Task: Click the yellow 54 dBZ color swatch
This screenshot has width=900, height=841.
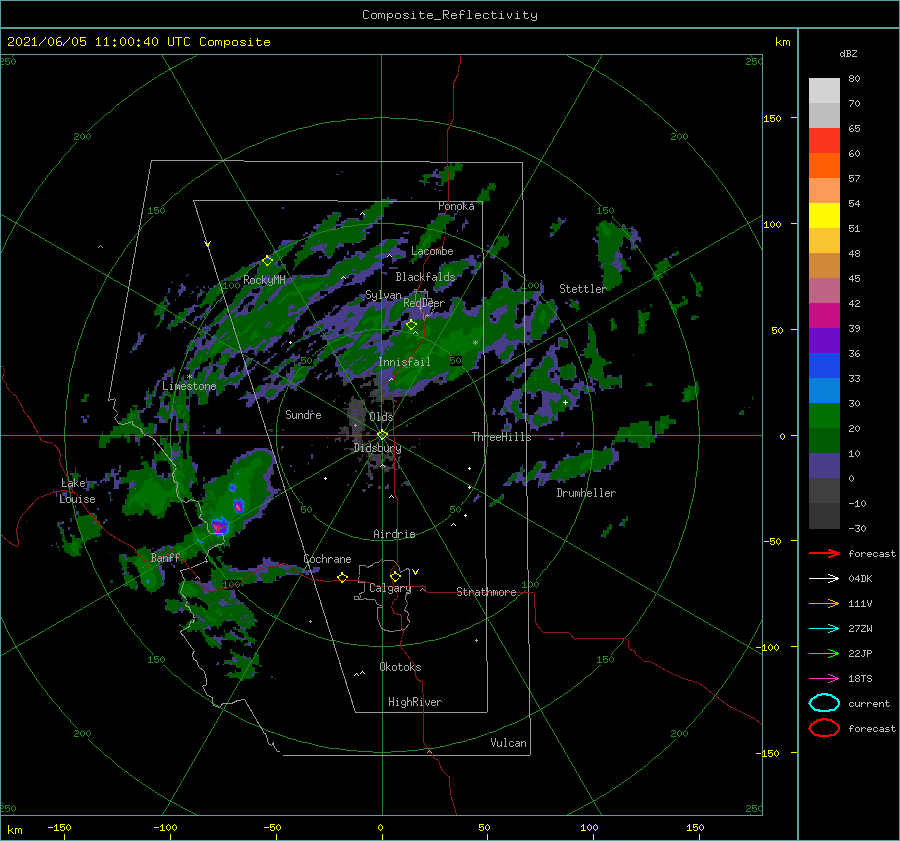Action: coord(824,215)
